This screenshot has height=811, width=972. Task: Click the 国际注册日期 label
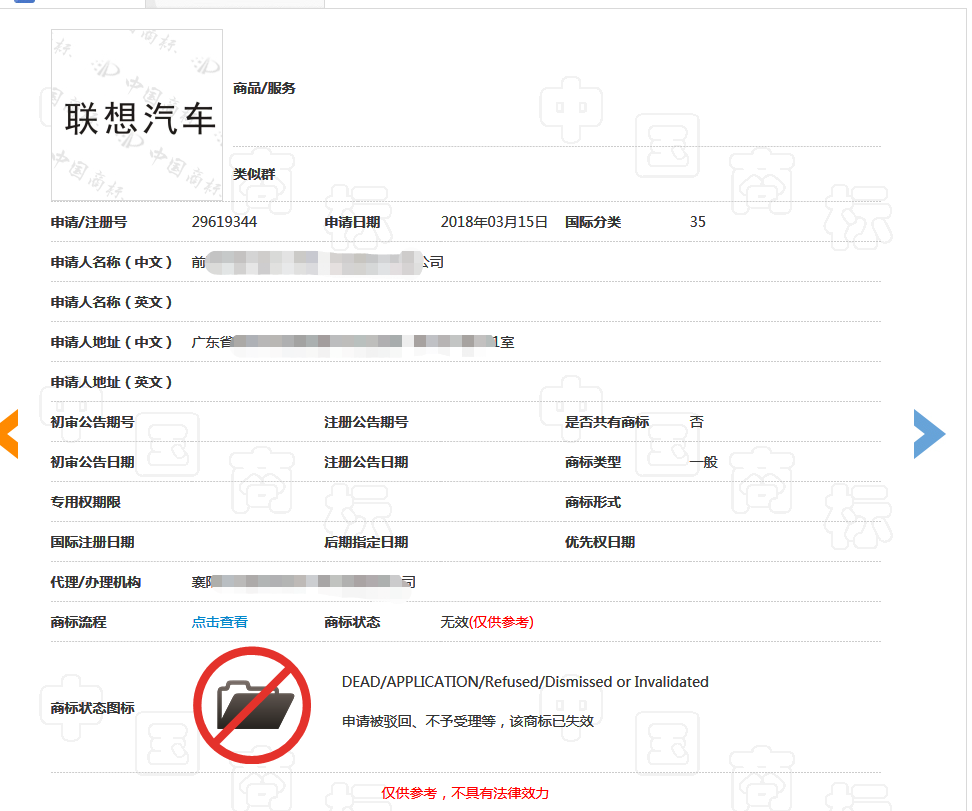(x=92, y=543)
